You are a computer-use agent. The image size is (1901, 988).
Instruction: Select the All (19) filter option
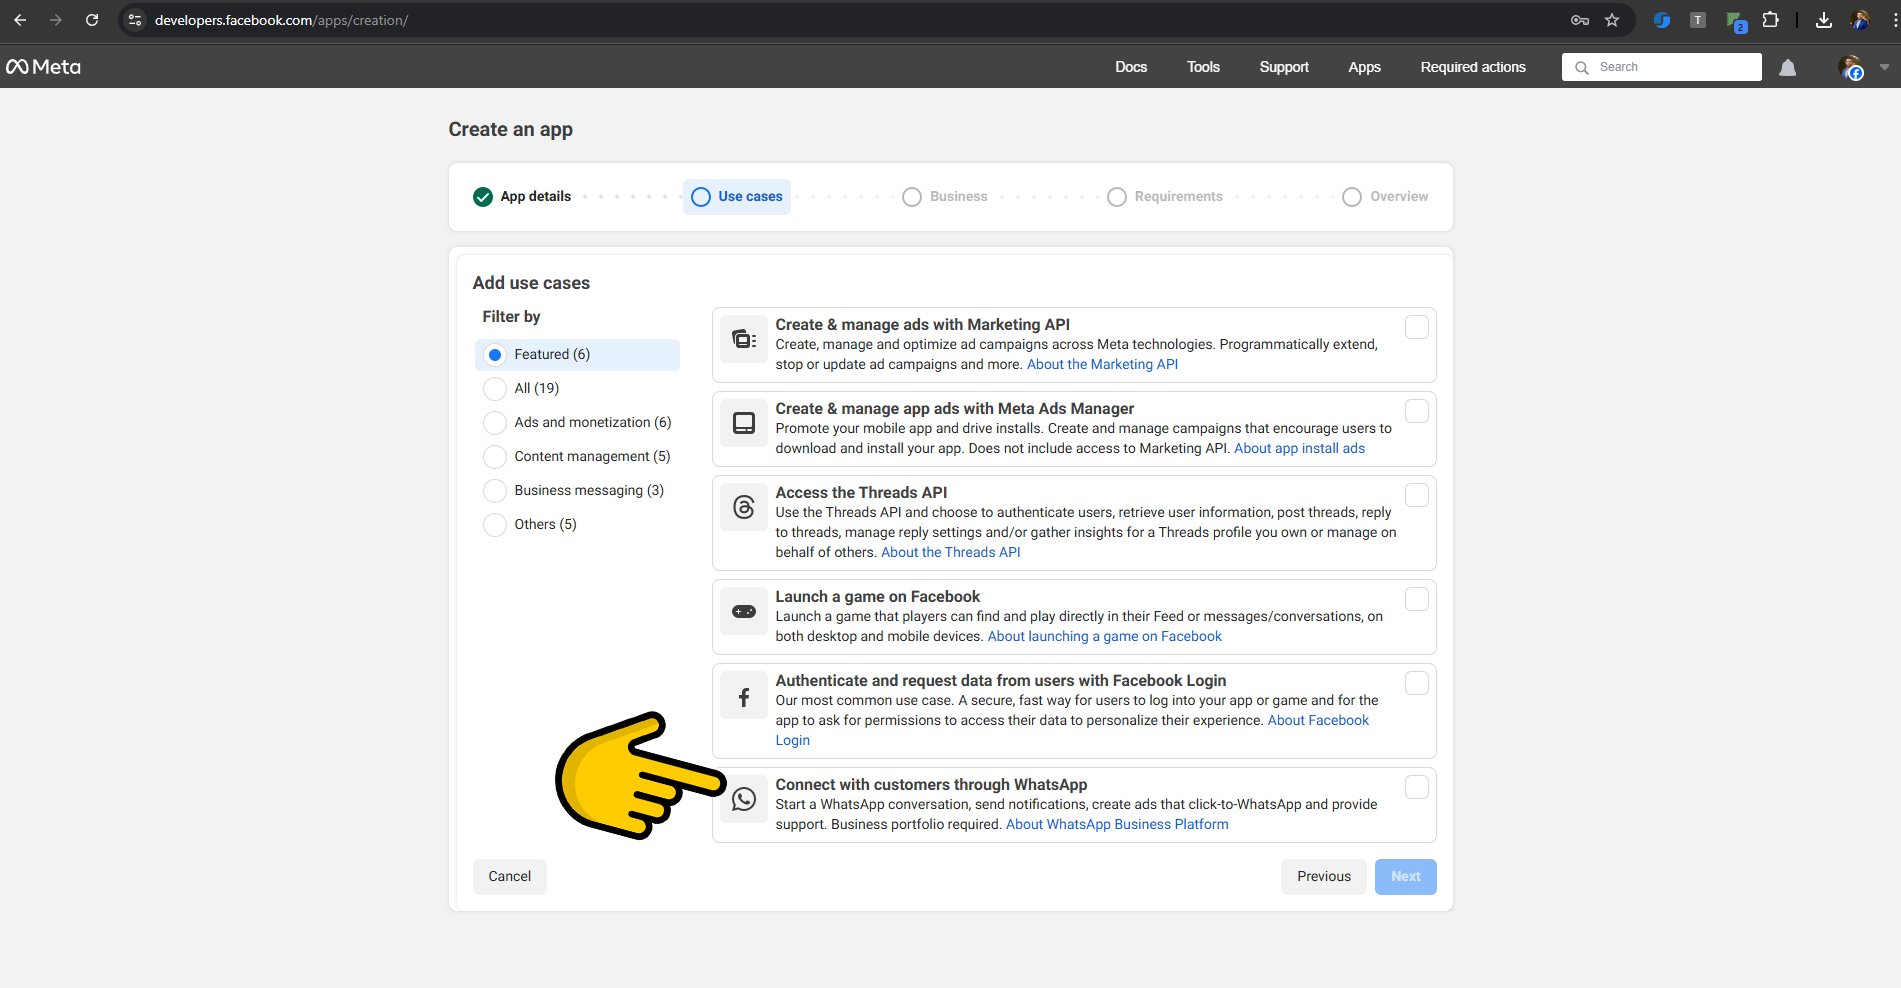coord(495,388)
